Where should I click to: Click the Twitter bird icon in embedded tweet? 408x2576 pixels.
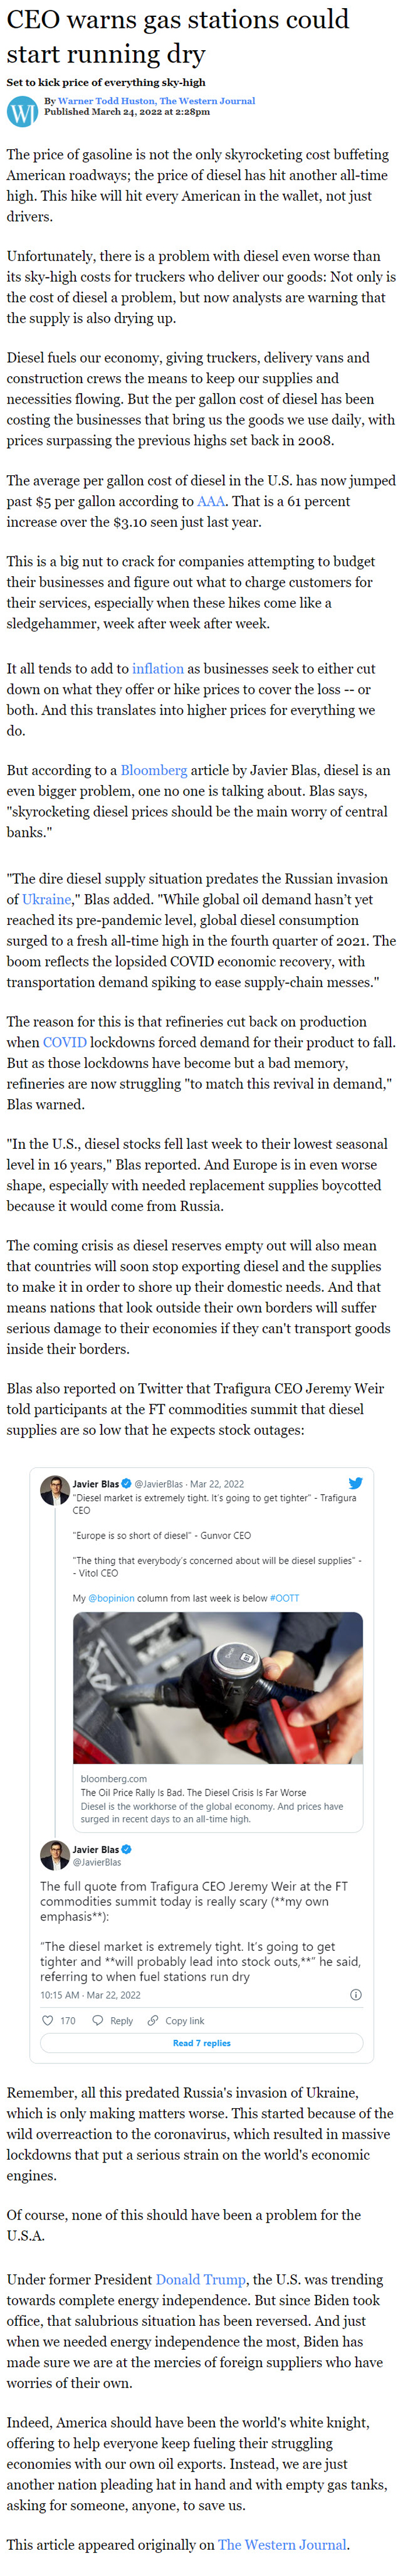pos(355,1483)
